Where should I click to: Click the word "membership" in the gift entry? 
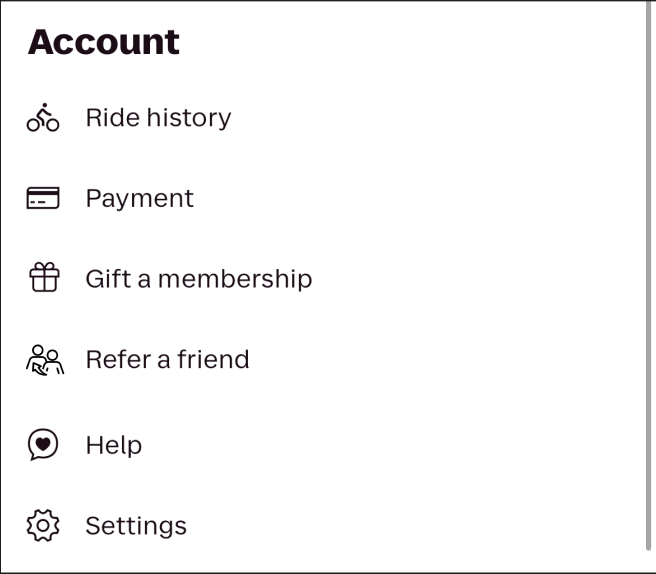coord(235,279)
